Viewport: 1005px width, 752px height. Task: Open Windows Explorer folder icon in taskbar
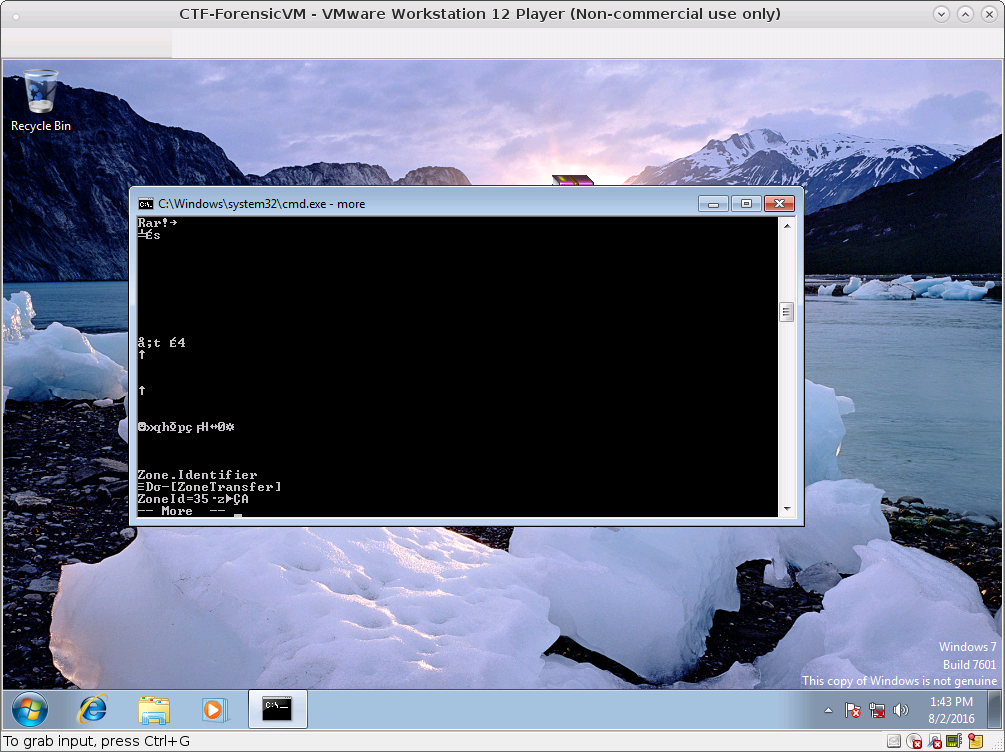tap(154, 710)
